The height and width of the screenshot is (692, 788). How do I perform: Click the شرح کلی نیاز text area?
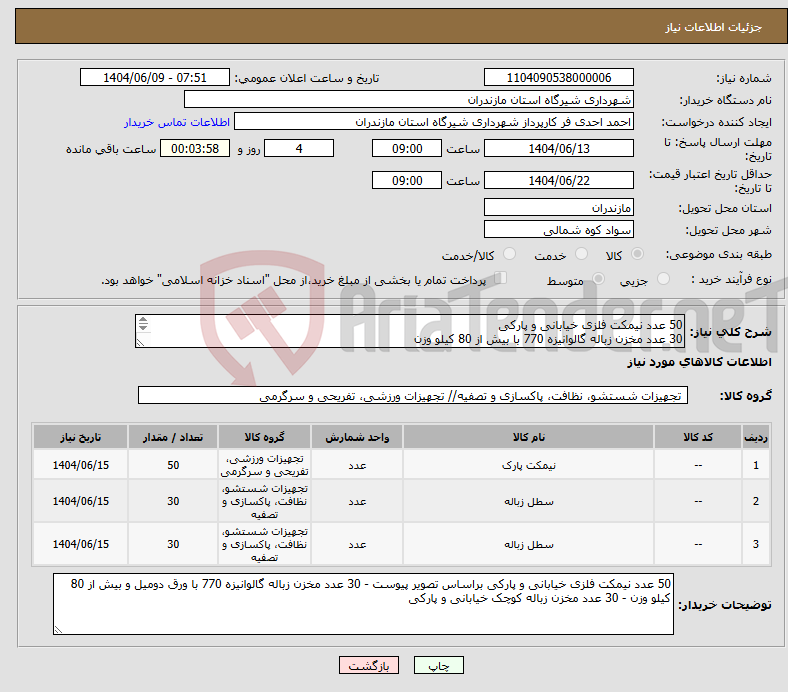coord(410,331)
